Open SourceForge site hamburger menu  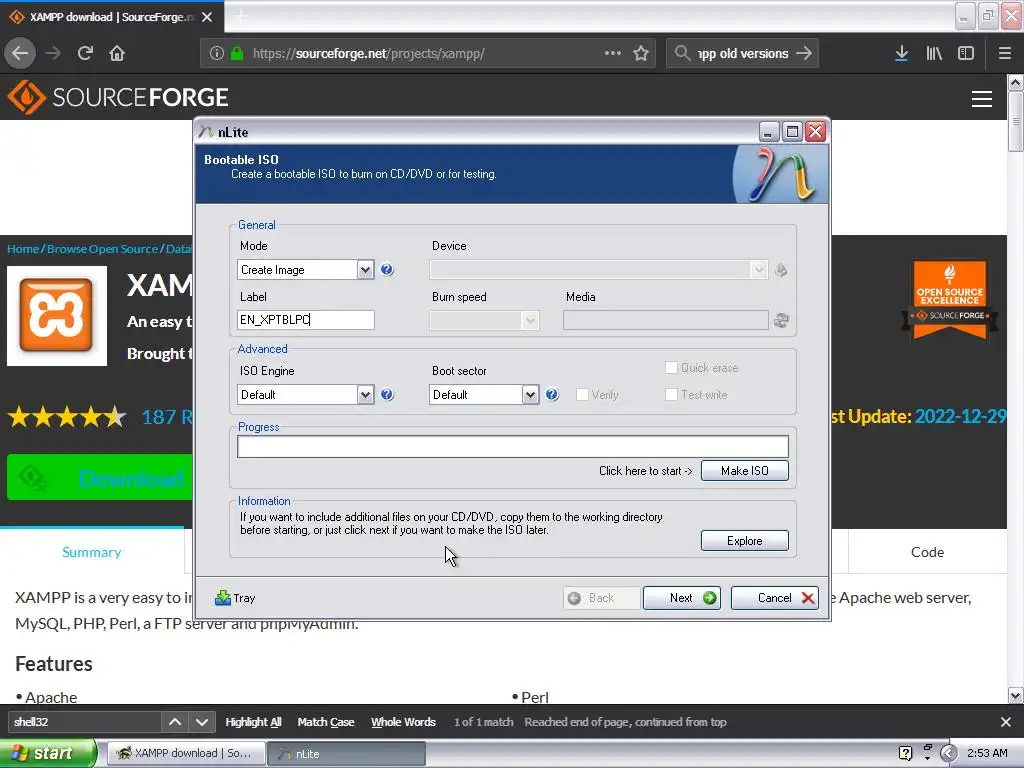coord(982,99)
